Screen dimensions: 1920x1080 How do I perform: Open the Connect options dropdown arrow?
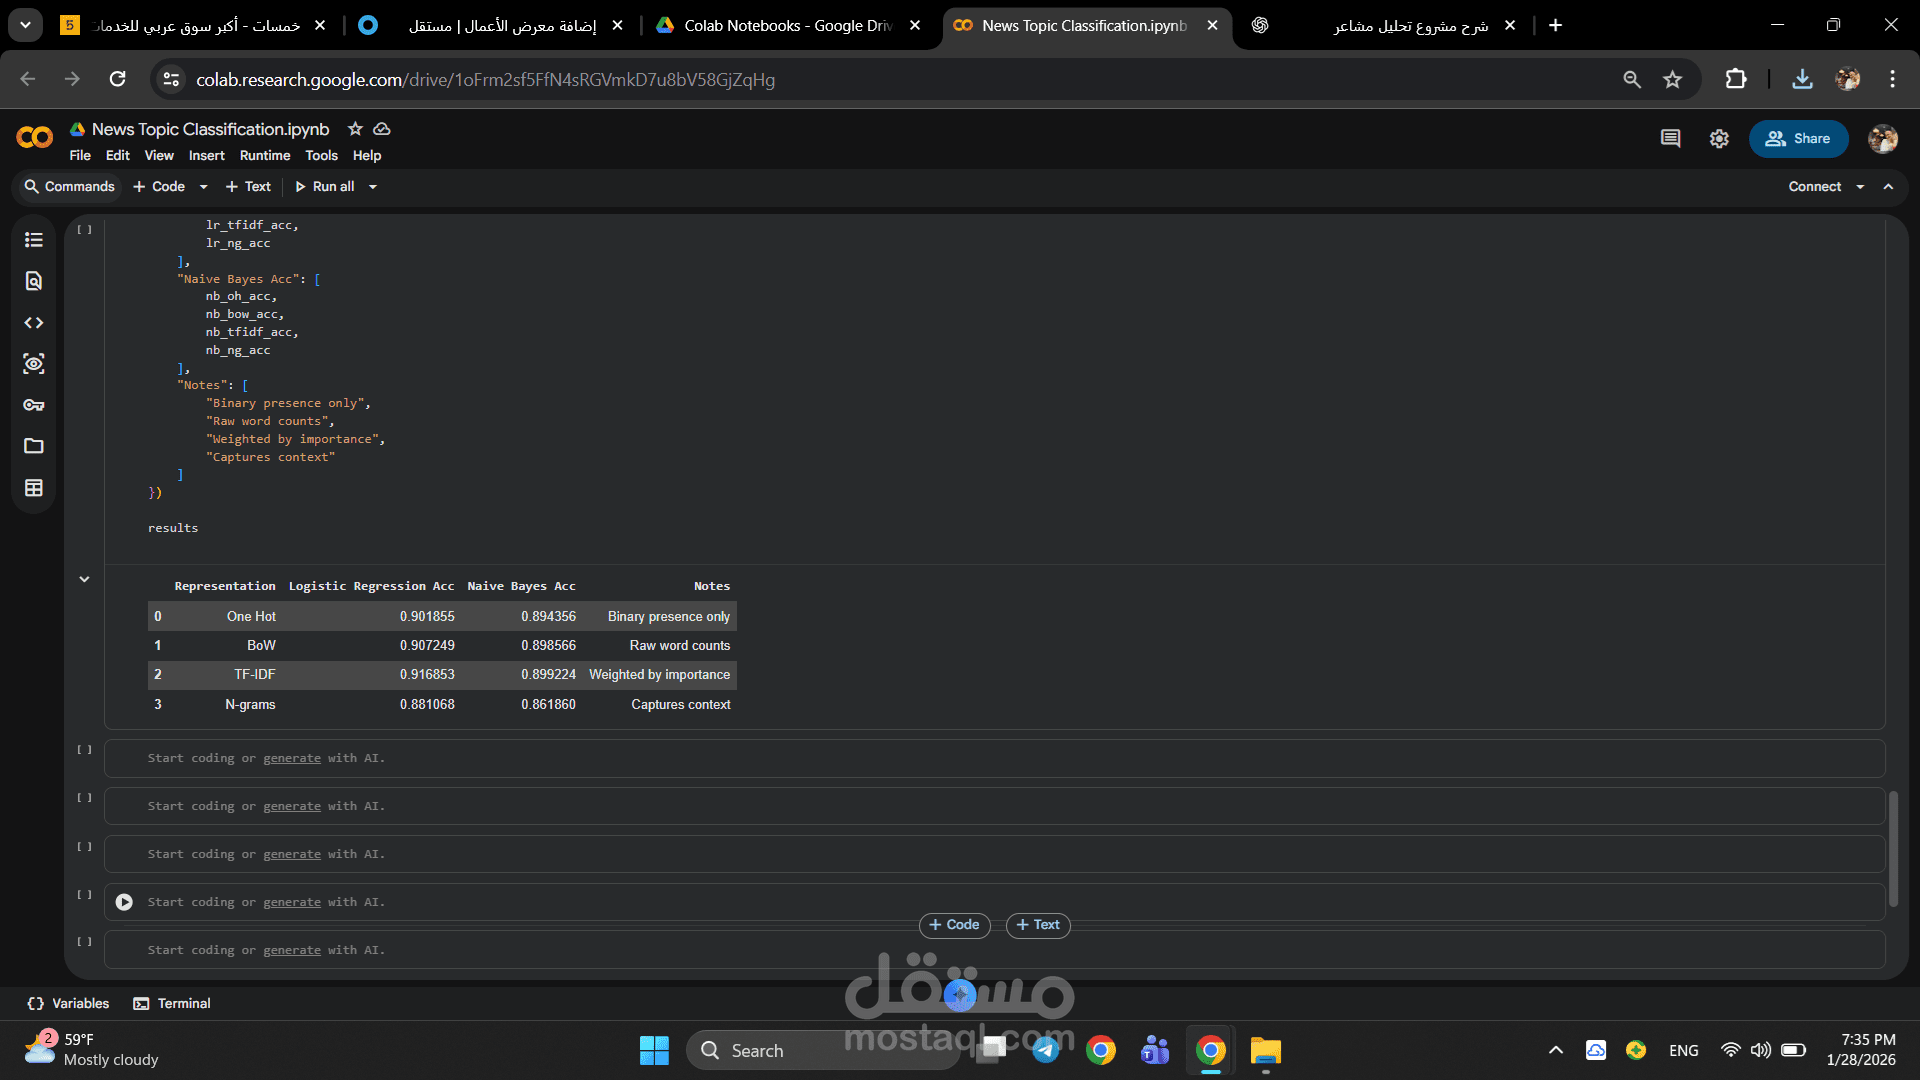[1860, 187]
